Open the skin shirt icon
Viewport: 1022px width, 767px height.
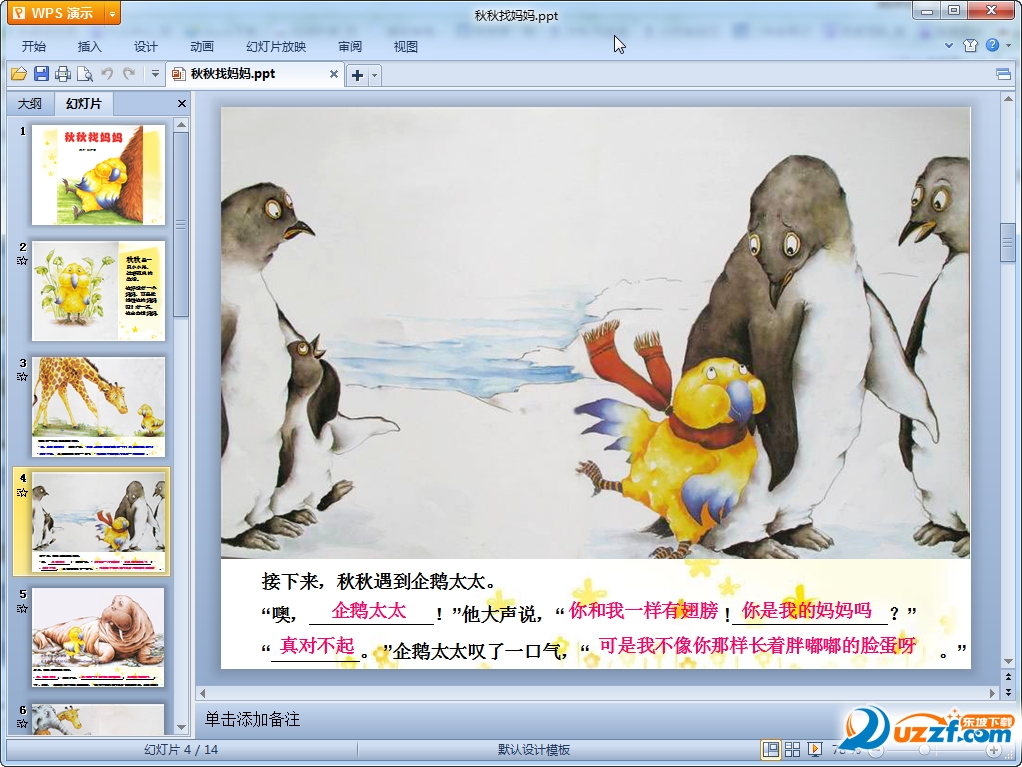click(x=971, y=45)
